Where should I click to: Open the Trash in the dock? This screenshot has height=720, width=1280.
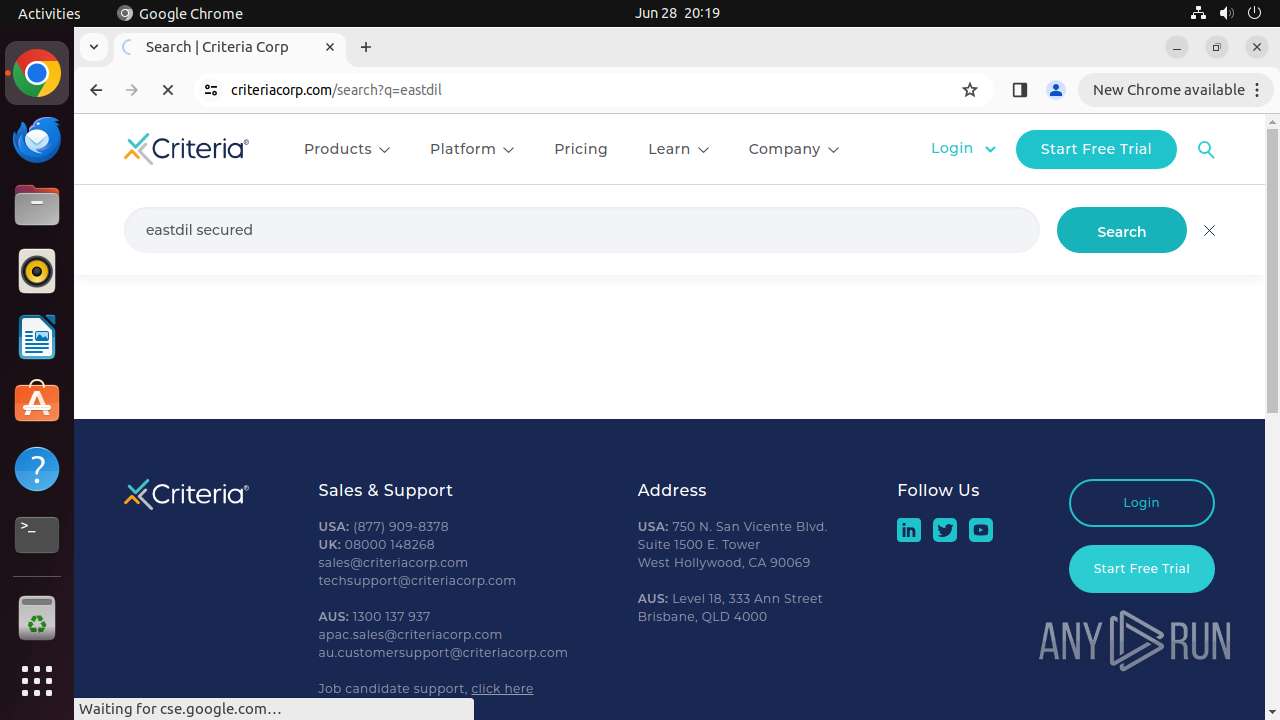coord(37,619)
